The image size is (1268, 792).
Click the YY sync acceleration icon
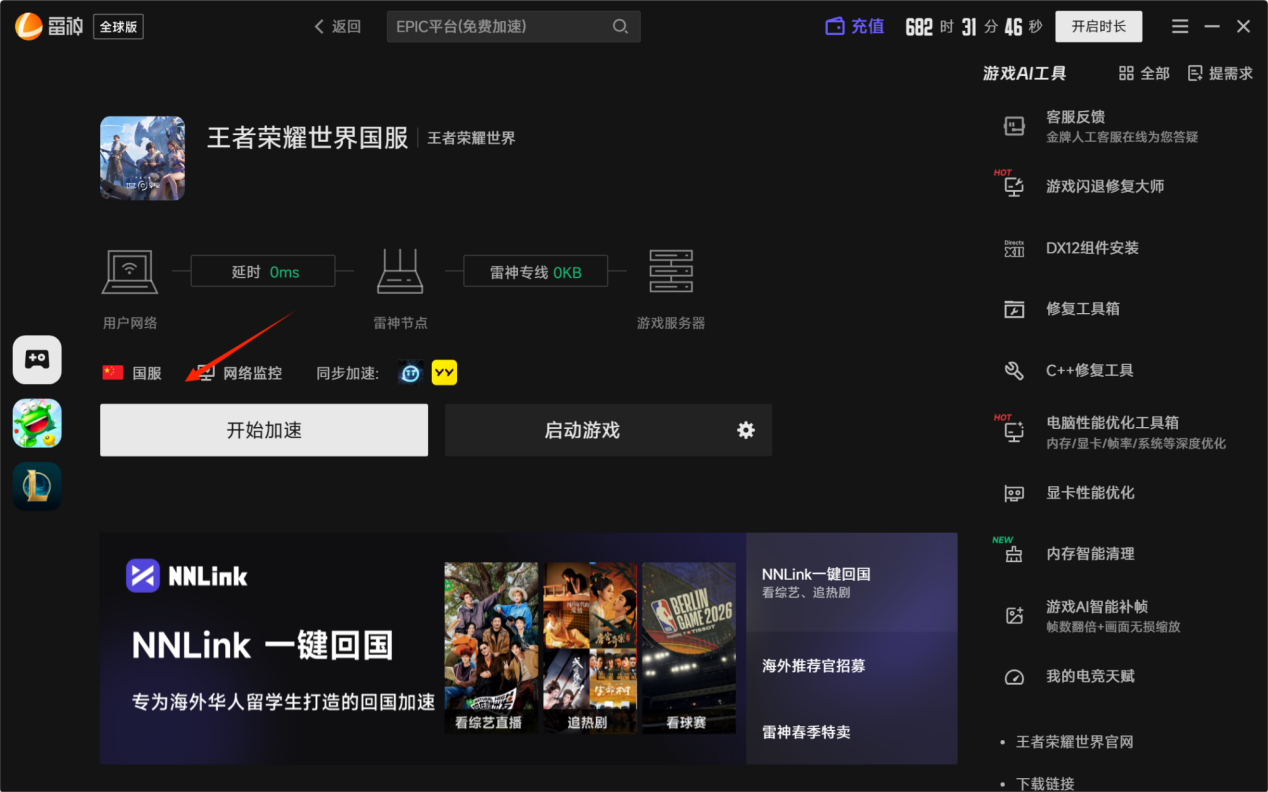click(x=444, y=373)
